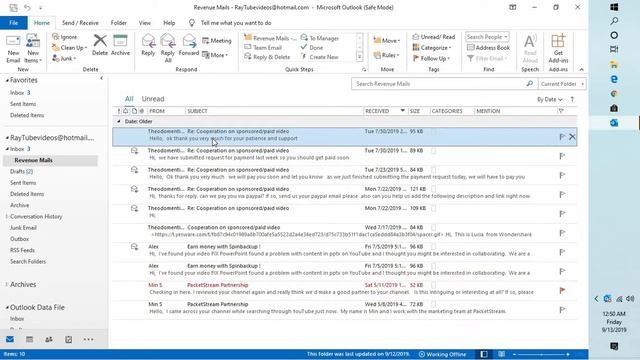Collapse the Favorites section
The height and width of the screenshot is (360, 640).
click(7, 80)
